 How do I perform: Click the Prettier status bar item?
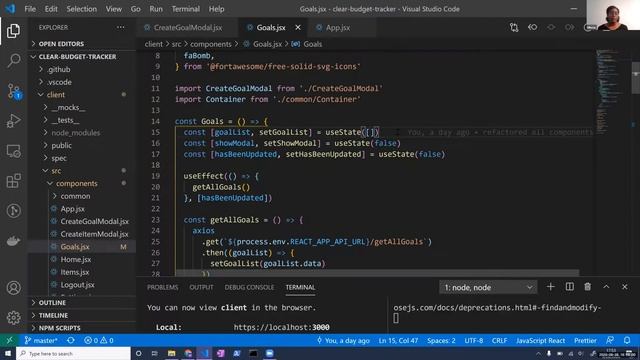(585, 340)
